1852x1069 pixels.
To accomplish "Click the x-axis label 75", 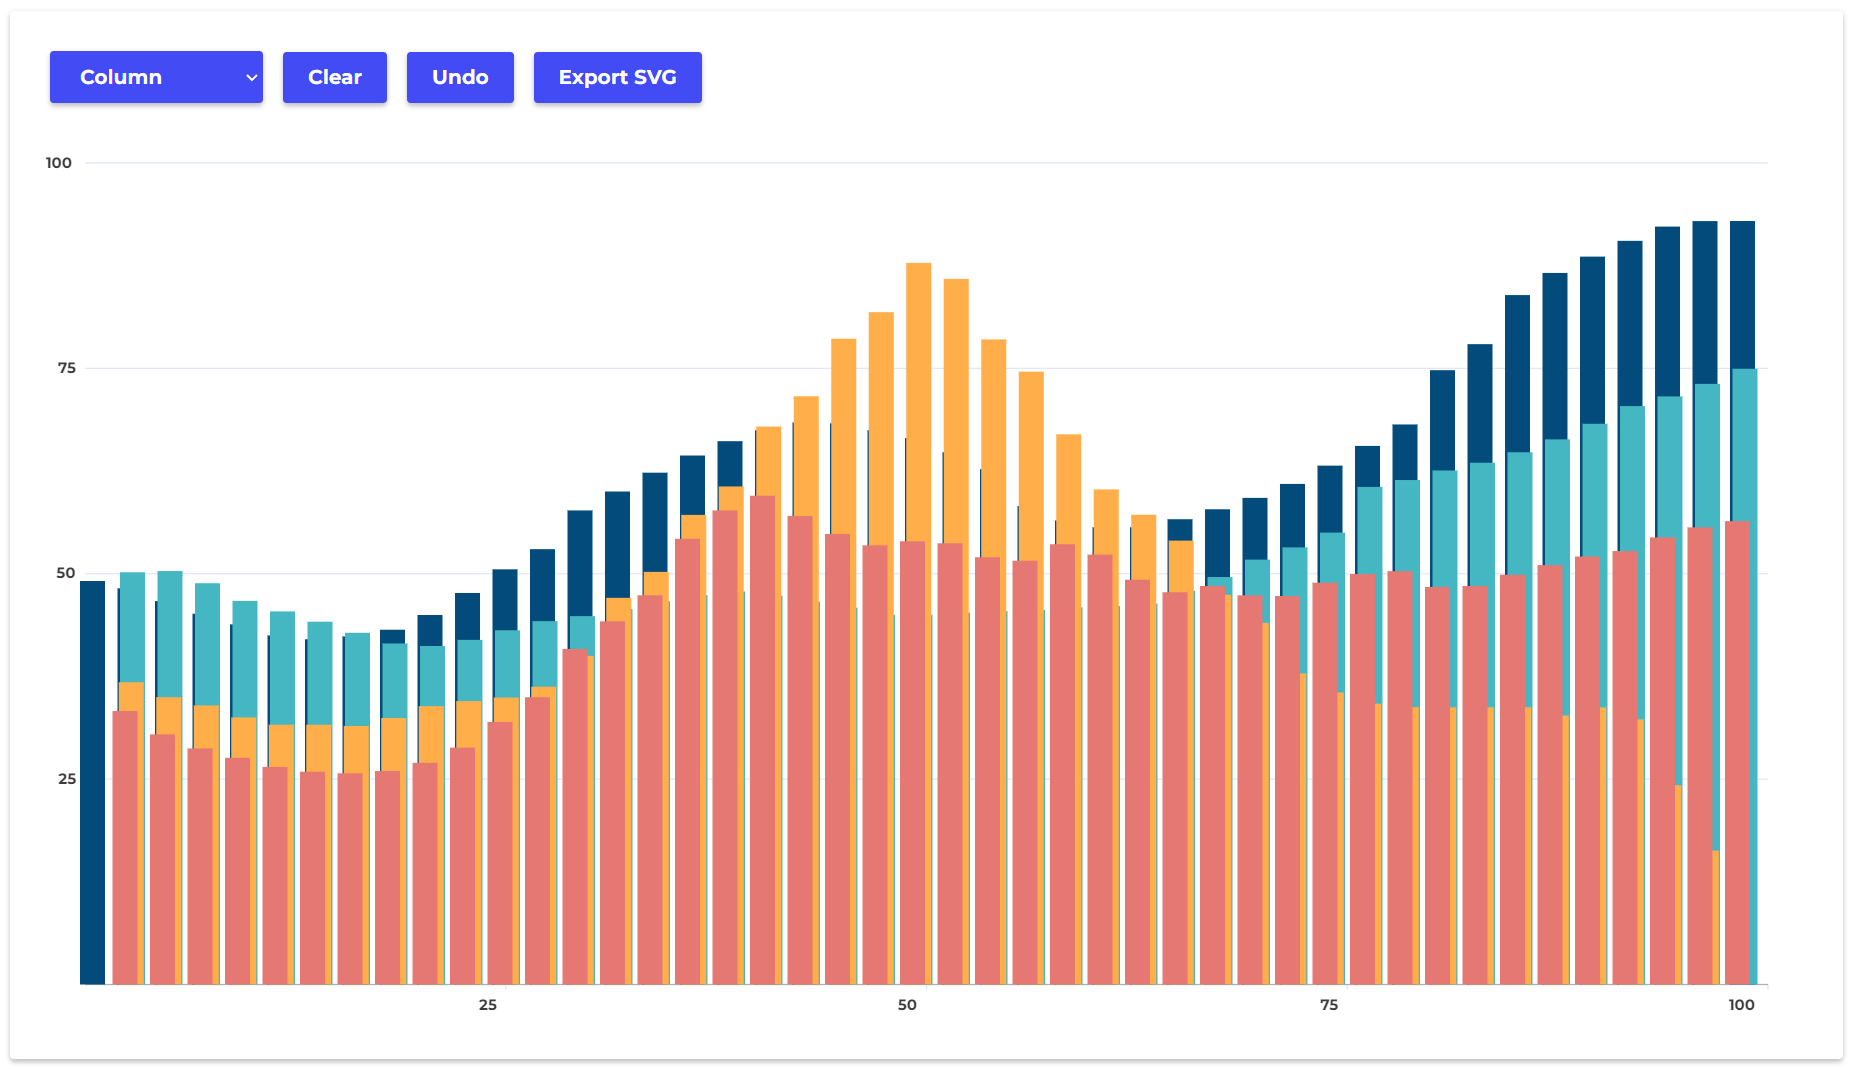I will pyautogui.click(x=1328, y=1005).
